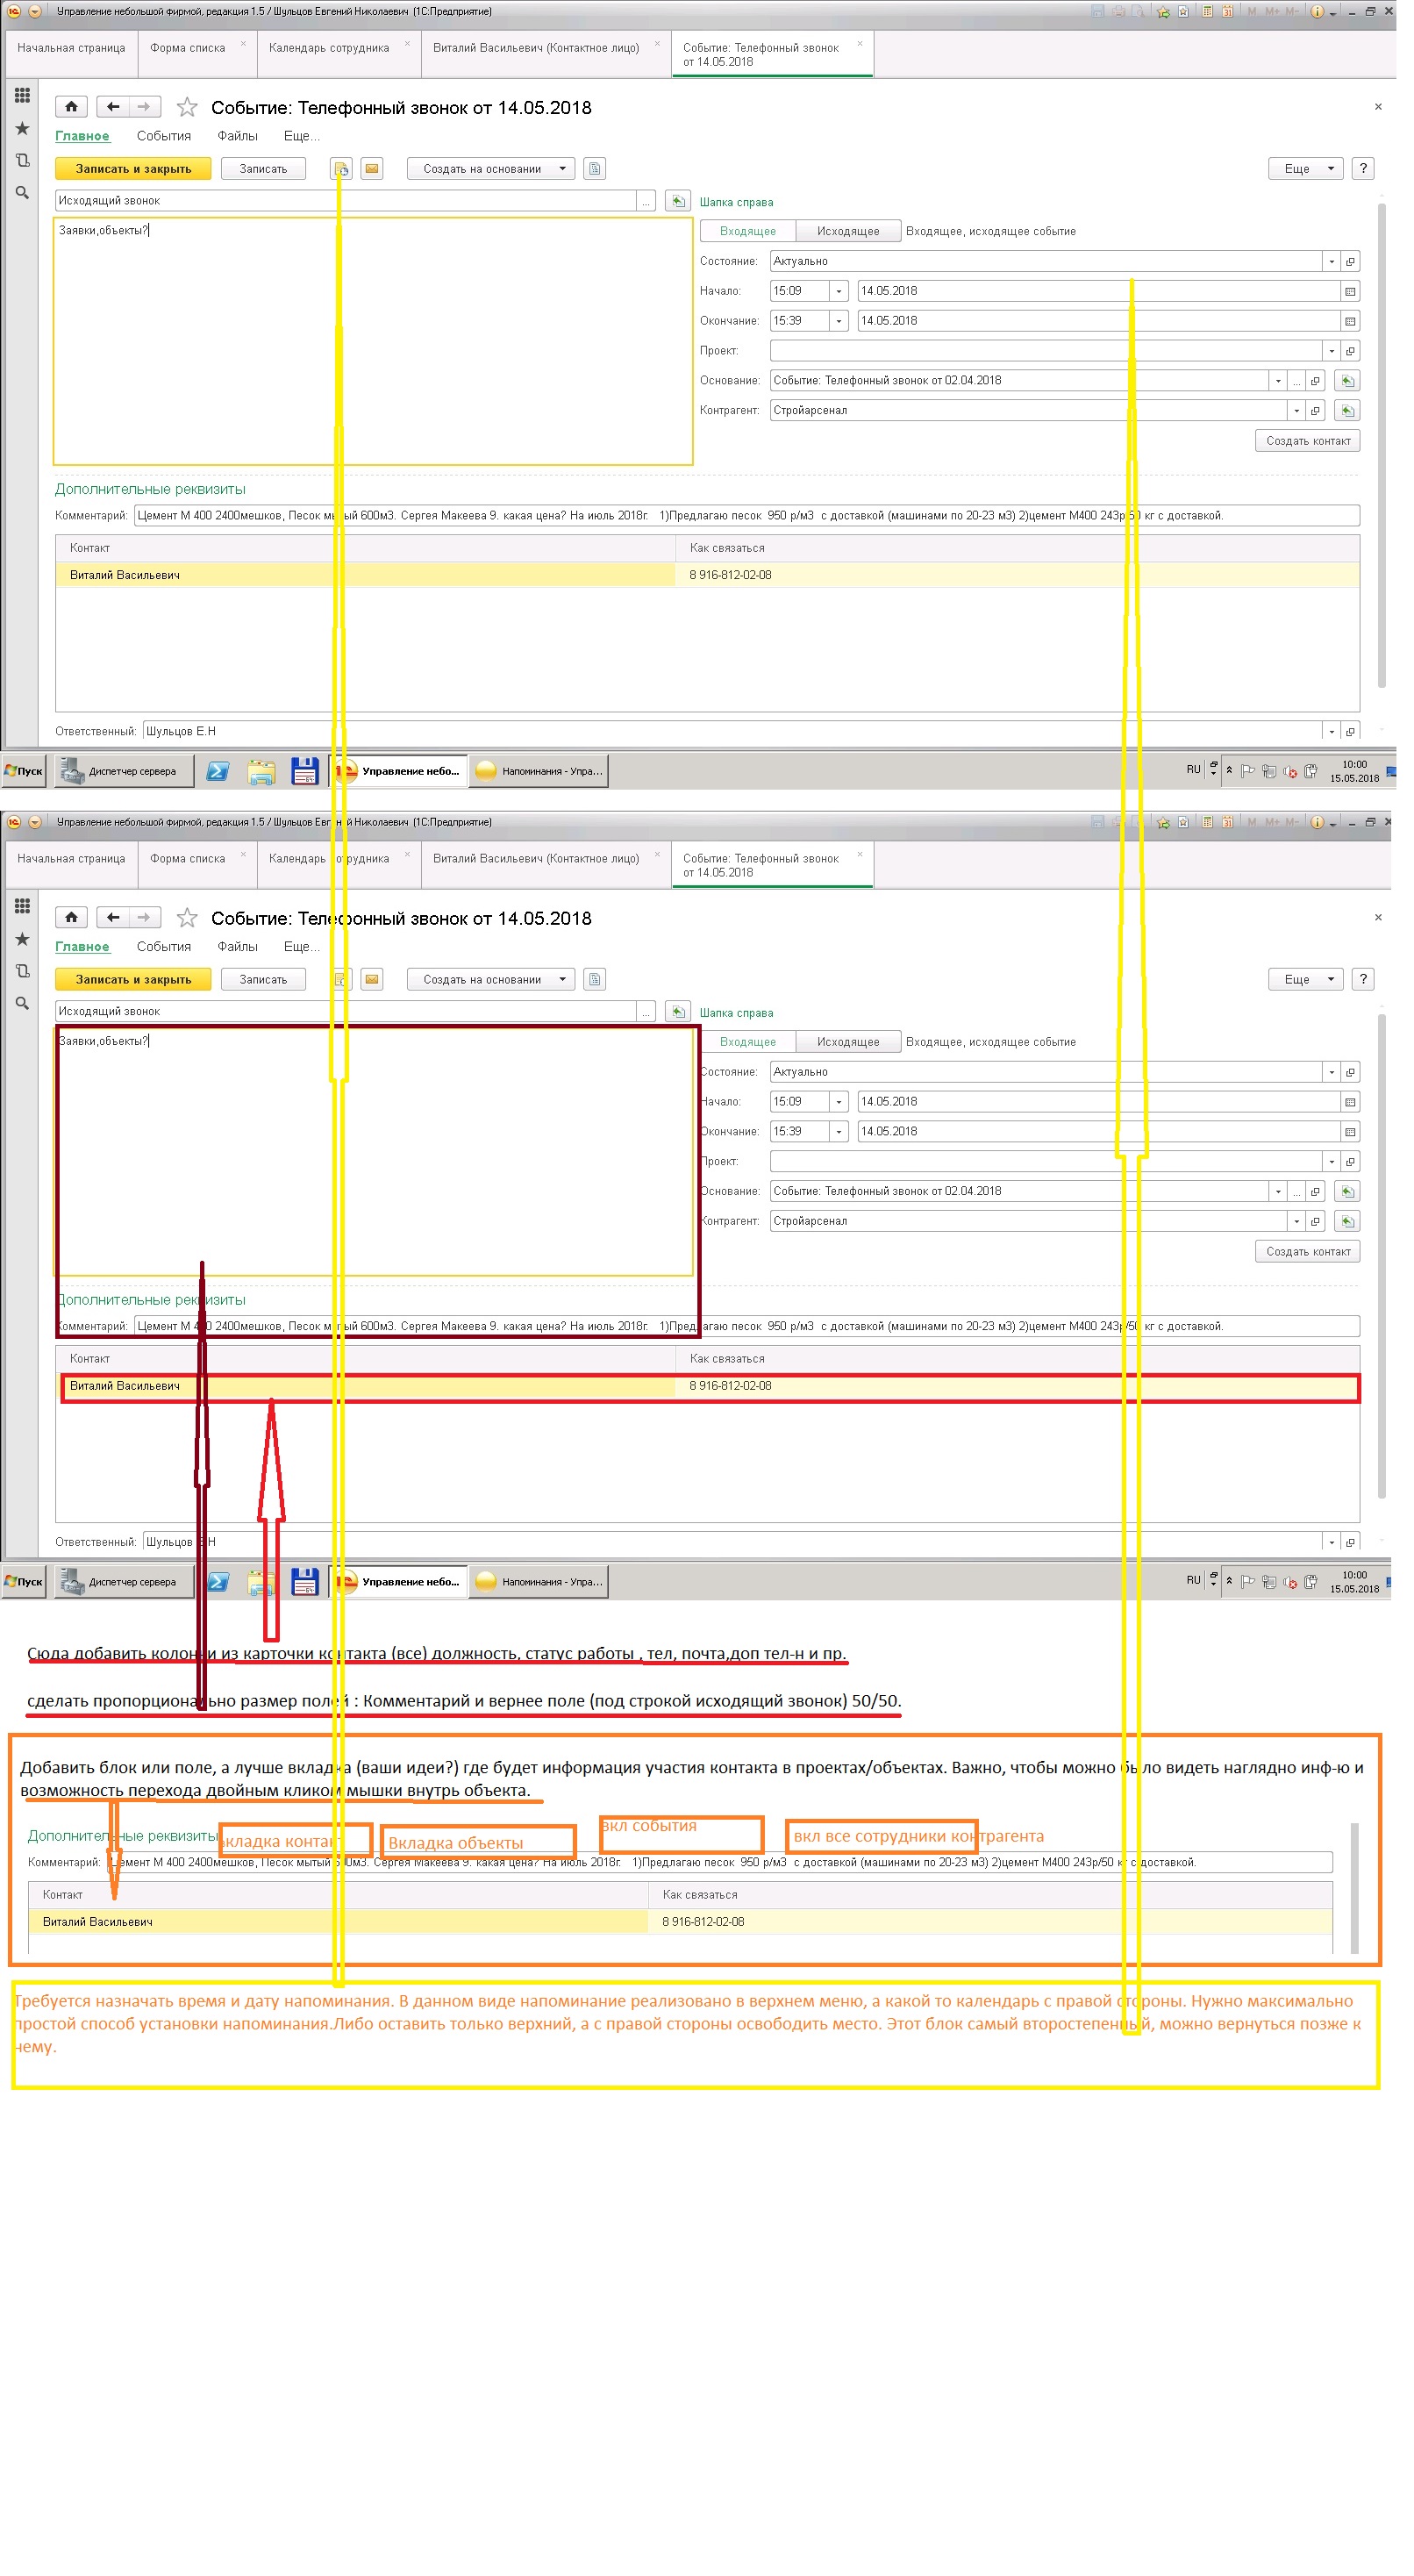1414x2576 pixels.
Task: Expand the Контрагент dropdown in the upper form
Action: 1296,411
